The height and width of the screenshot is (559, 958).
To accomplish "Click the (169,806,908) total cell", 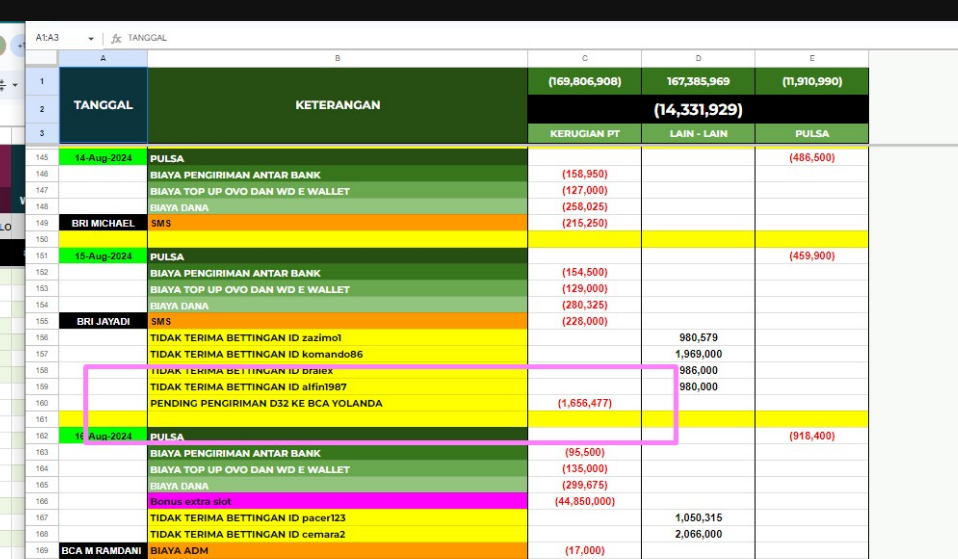I will click(x=585, y=81).
